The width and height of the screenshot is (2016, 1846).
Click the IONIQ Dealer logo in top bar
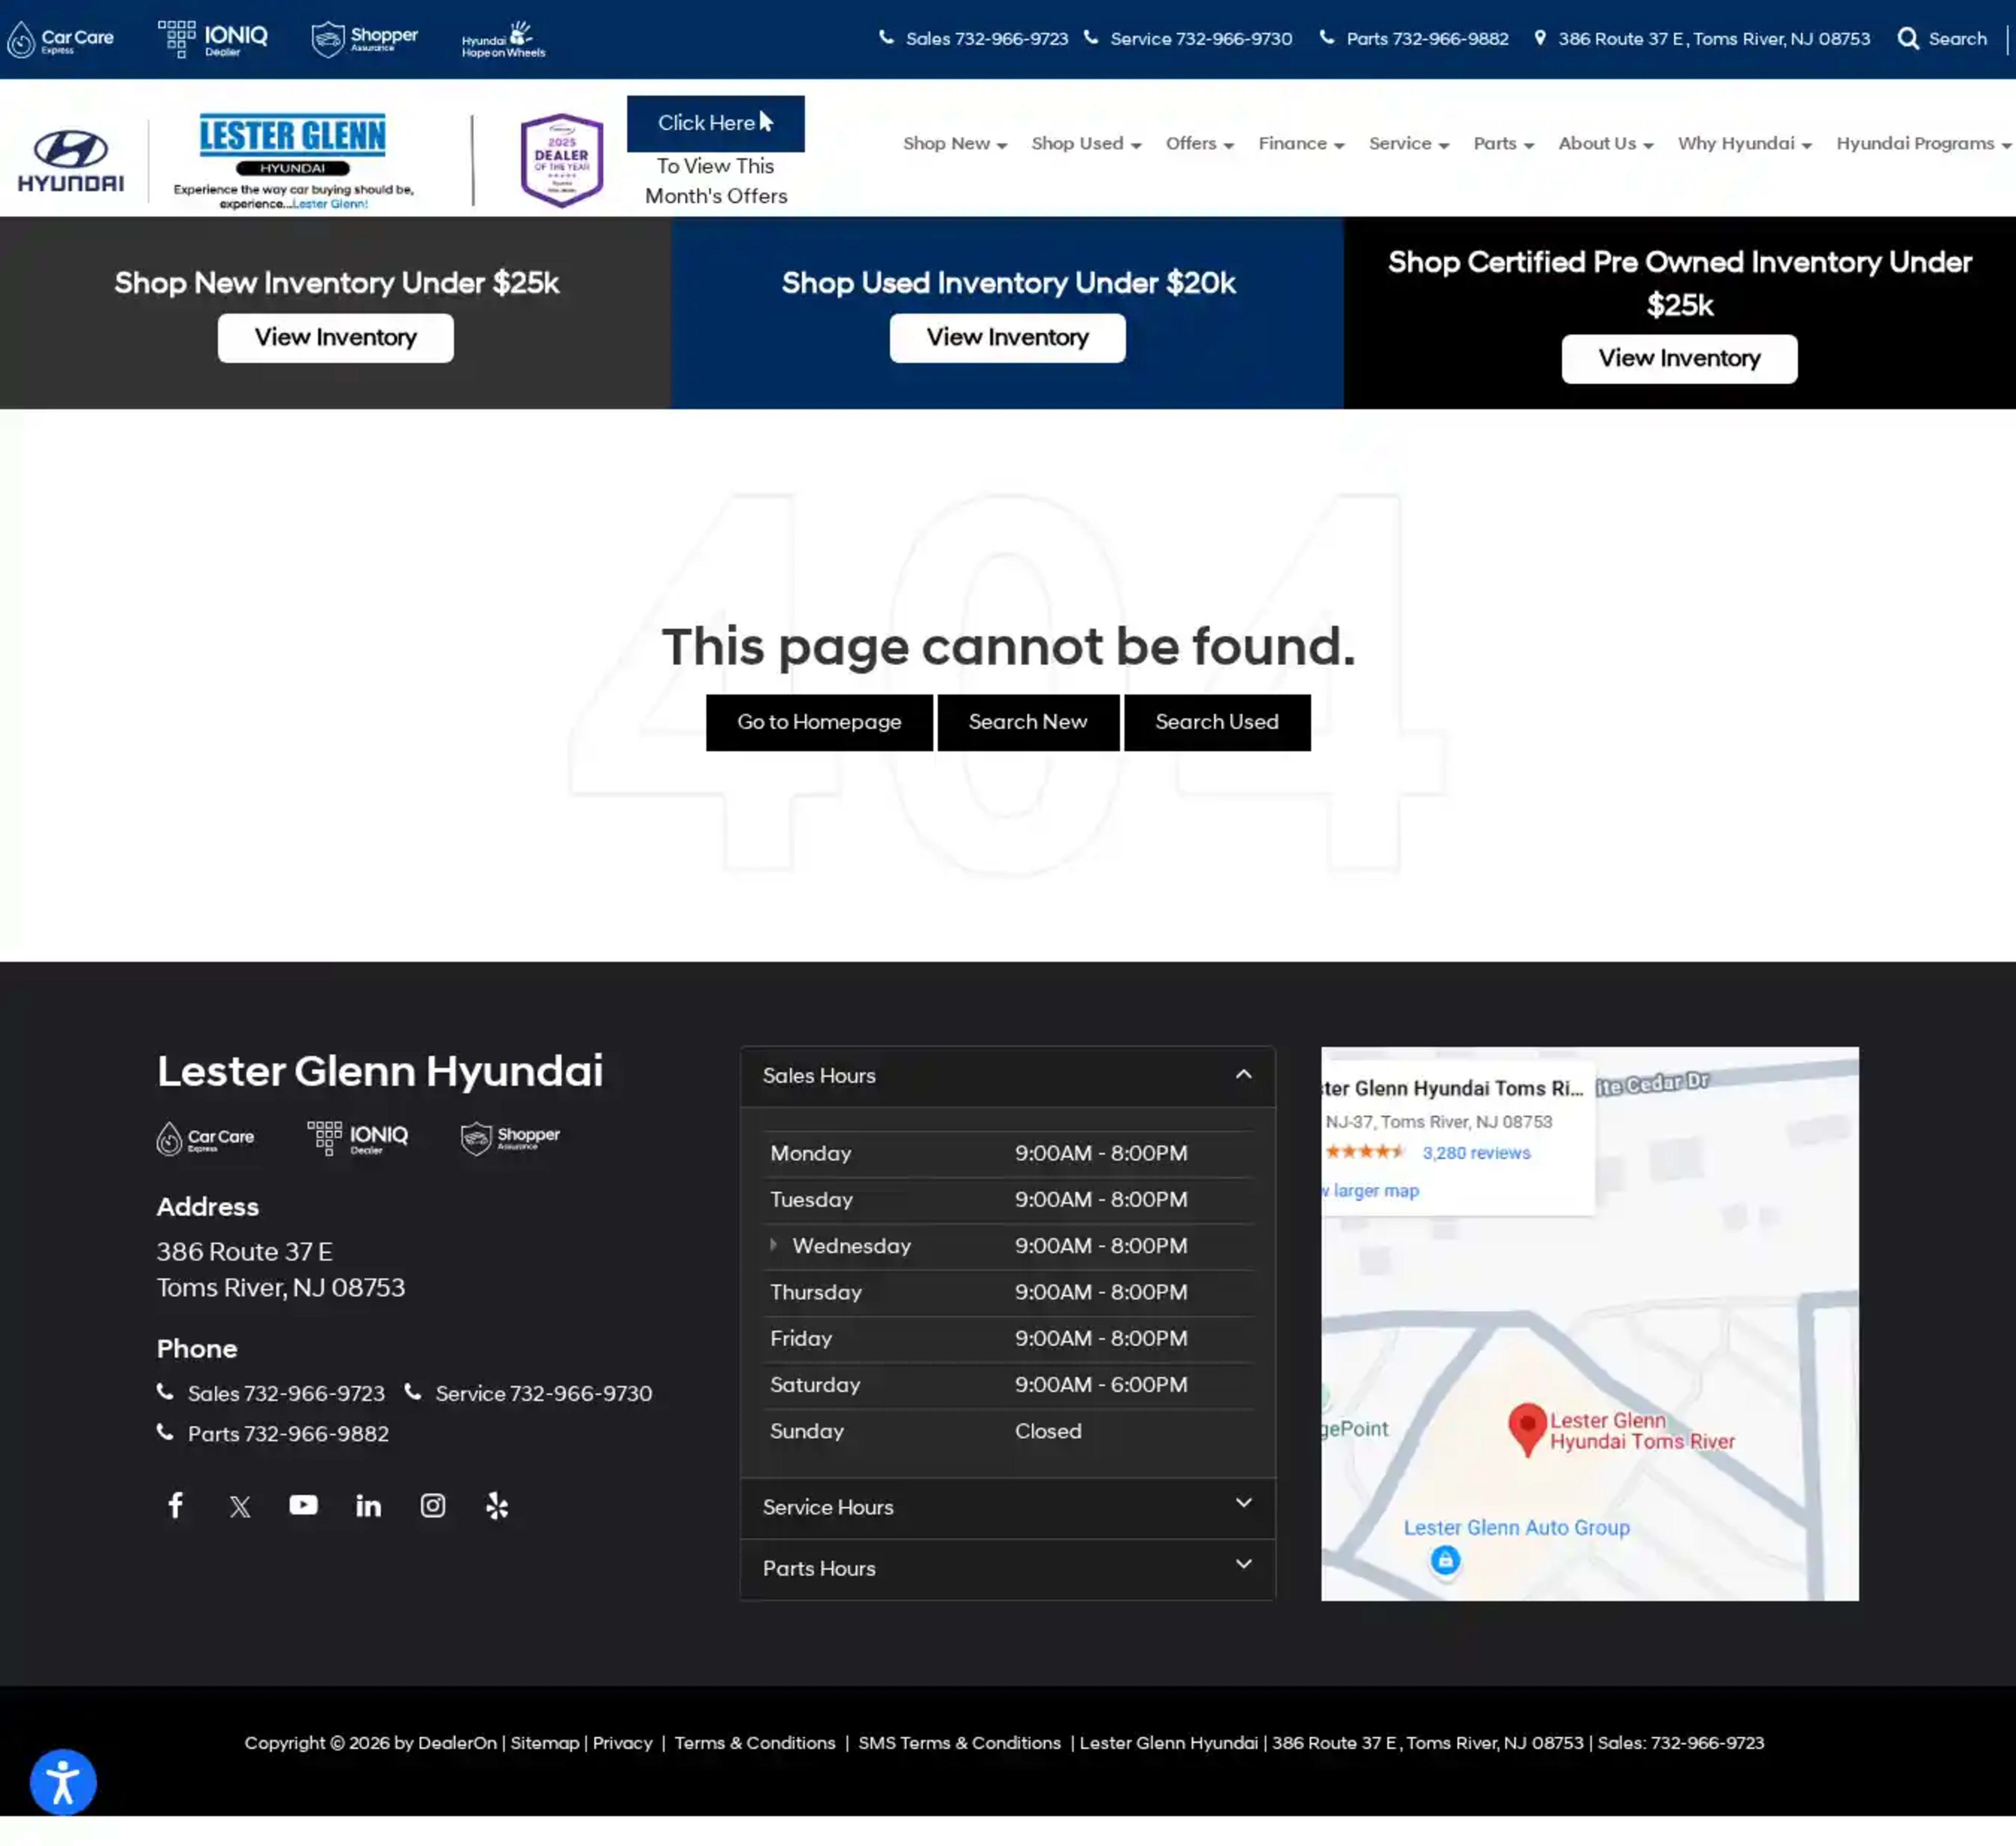pyautogui.click(x=213, y=39)
